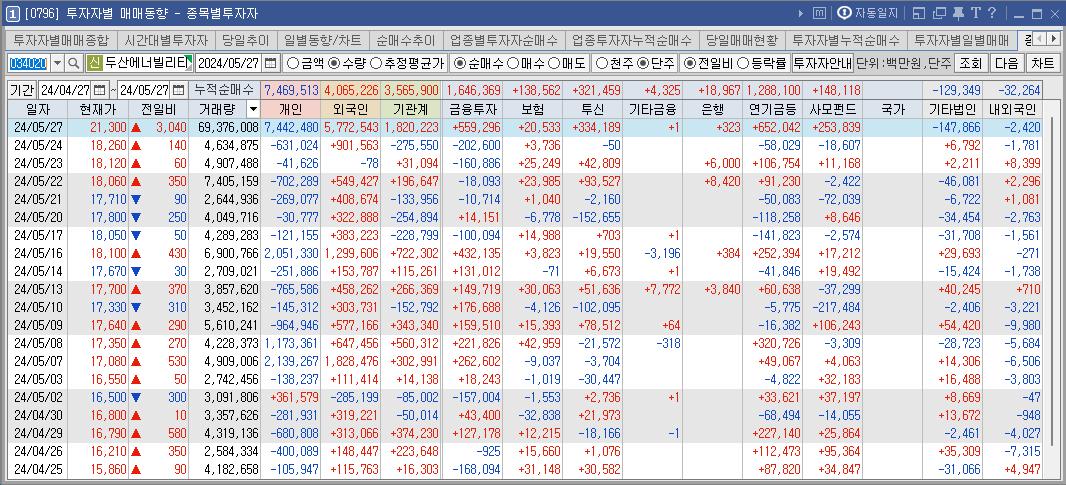Select the 순매수 radio option

tap(460, 64)
